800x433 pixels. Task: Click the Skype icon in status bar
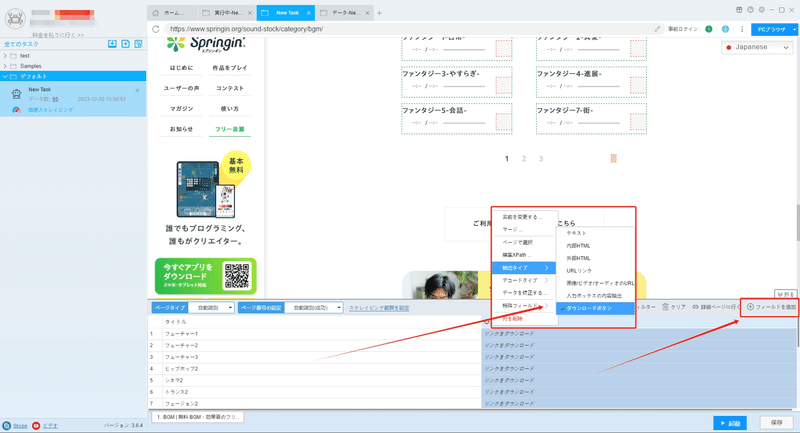point(7,425)
